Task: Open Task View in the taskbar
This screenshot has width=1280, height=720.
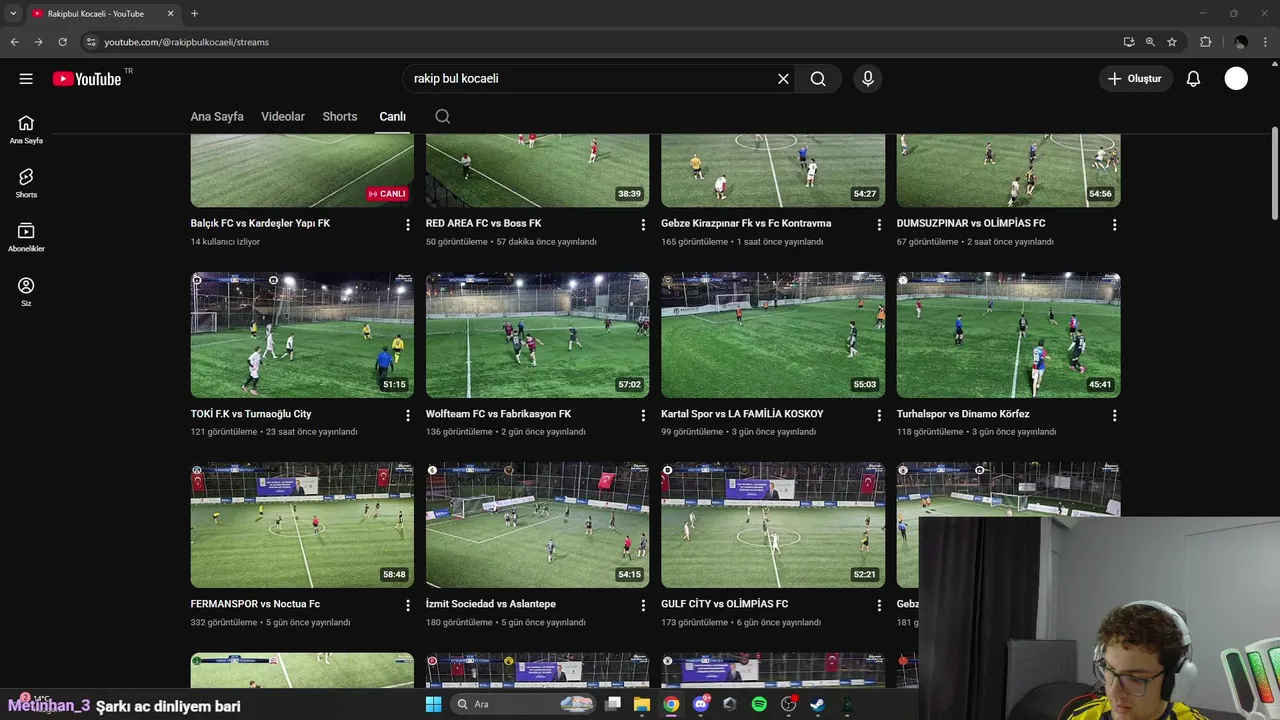Action: (613, 704)
